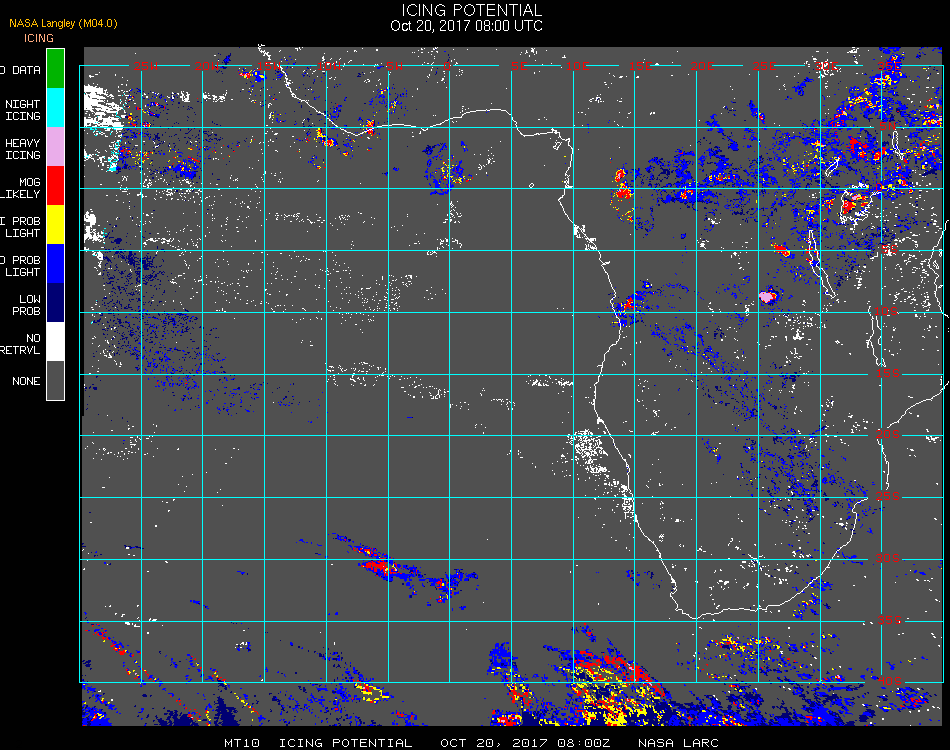950x750 pixels.
Task: Click the 'HEAVY ICING' legend label
Action: (x=22, y=149)
